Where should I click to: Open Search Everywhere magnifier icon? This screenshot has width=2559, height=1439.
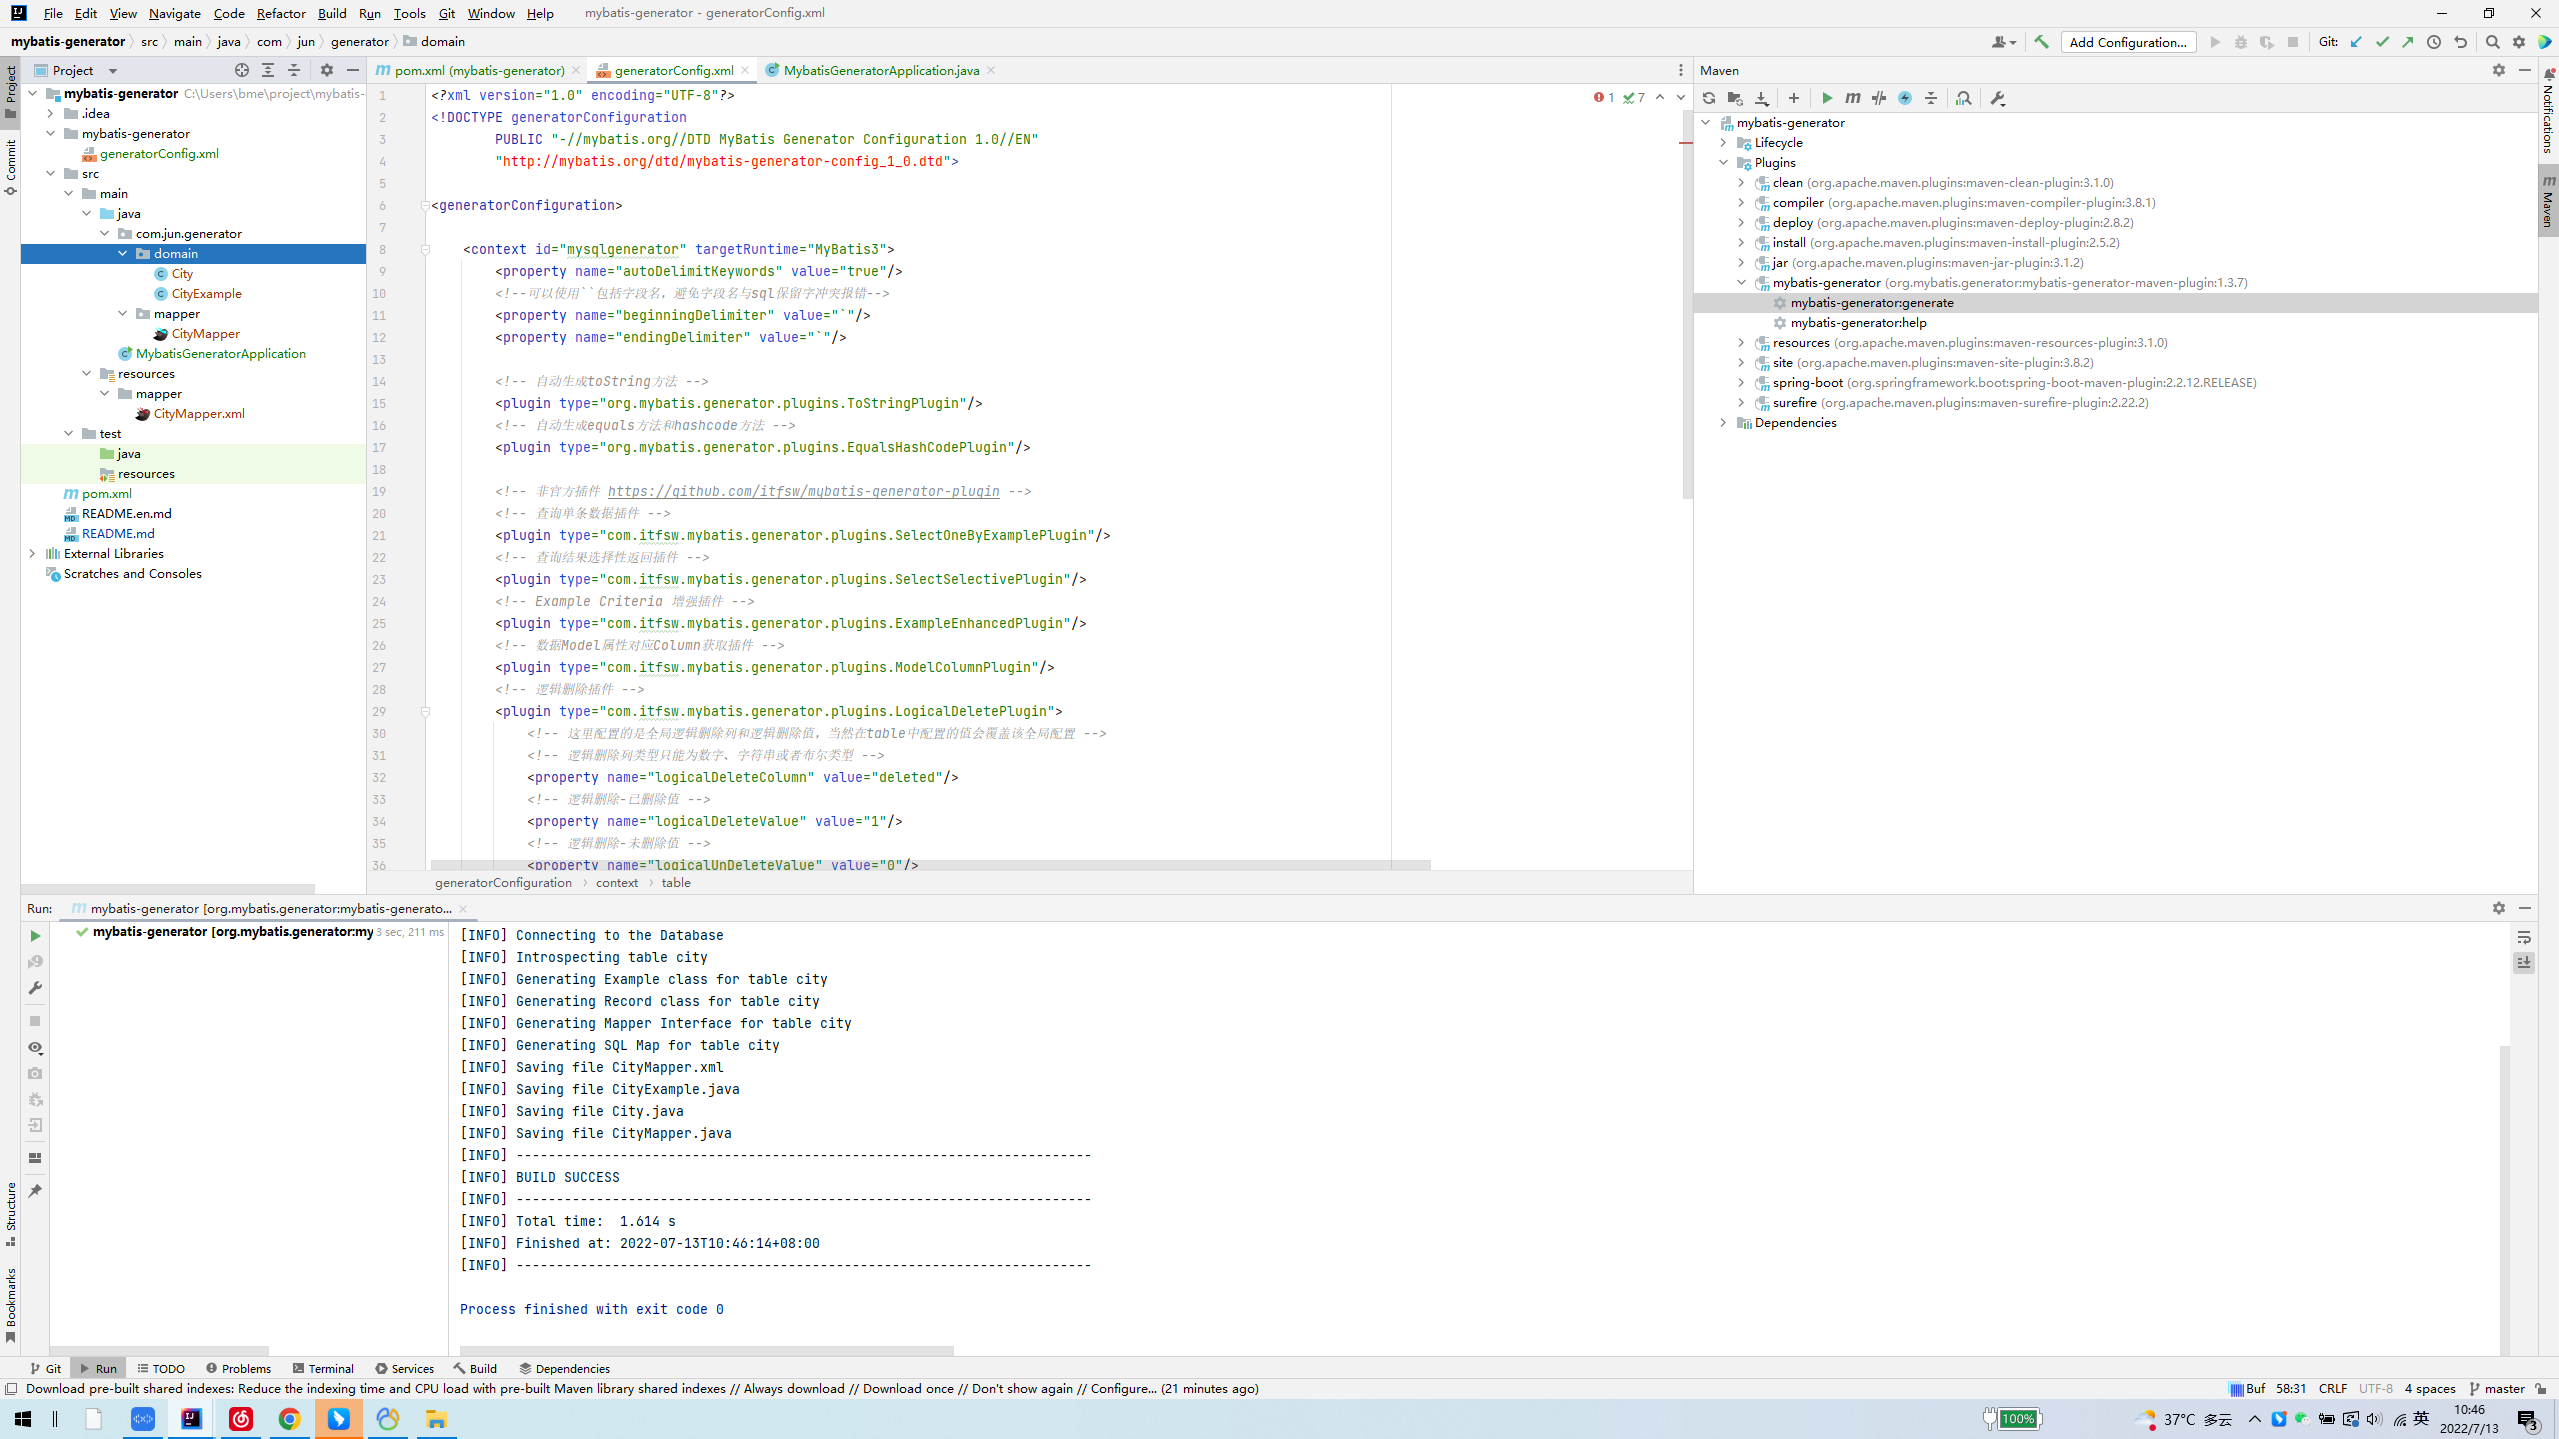2493,42
